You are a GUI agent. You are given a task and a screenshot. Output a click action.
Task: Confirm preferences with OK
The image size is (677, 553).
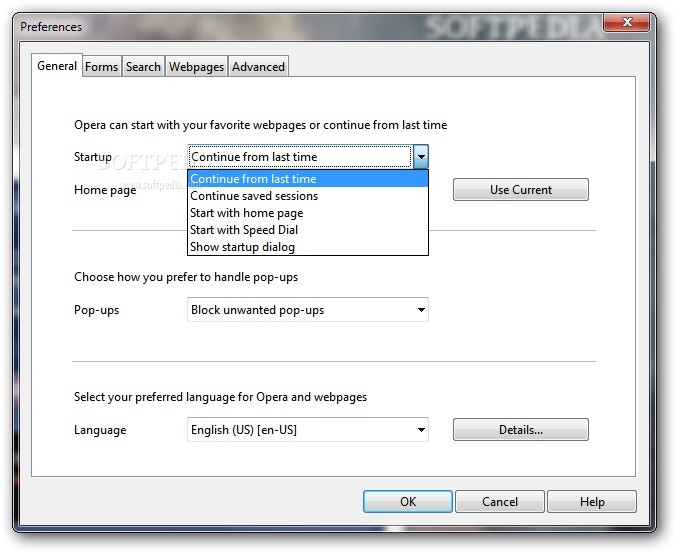[408, 502]
